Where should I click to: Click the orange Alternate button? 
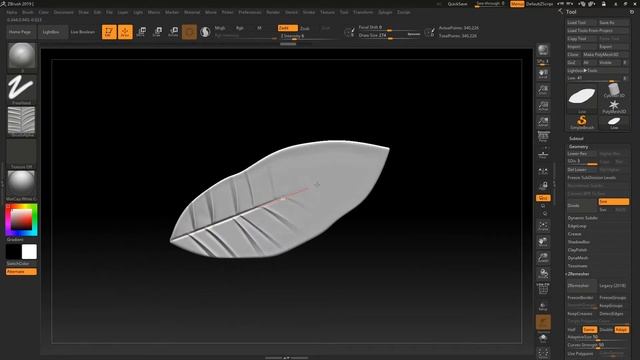(21, 272)
